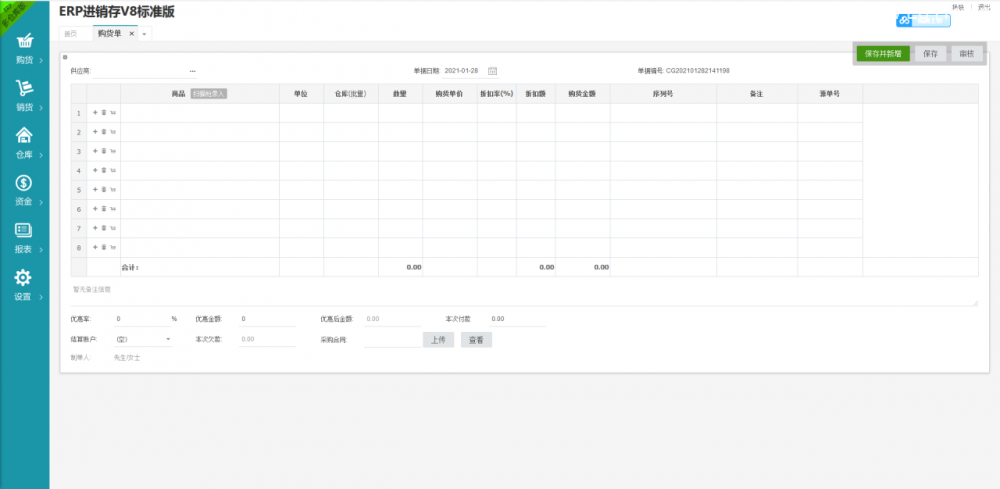Delete row 8 using its trash icon
The width and height of the screenshot is (1000, 489).
tap(103, 247)
